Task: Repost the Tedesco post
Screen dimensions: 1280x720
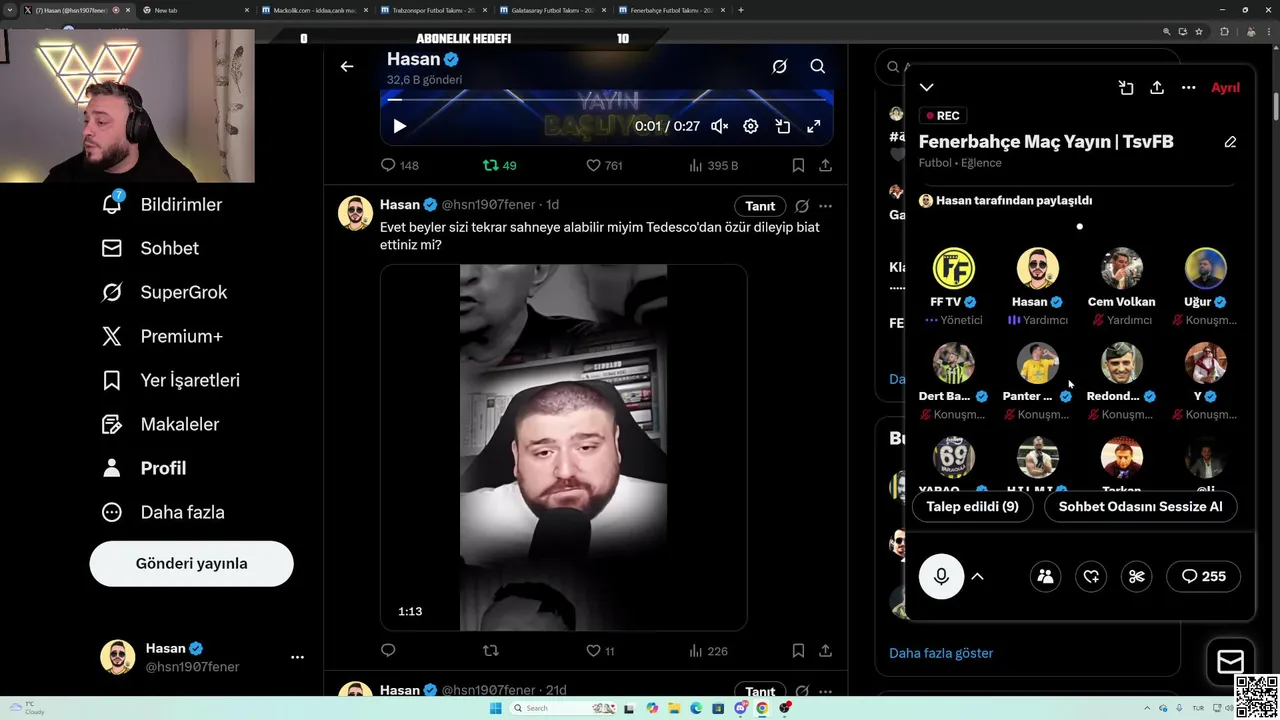Action: [490, 650]
